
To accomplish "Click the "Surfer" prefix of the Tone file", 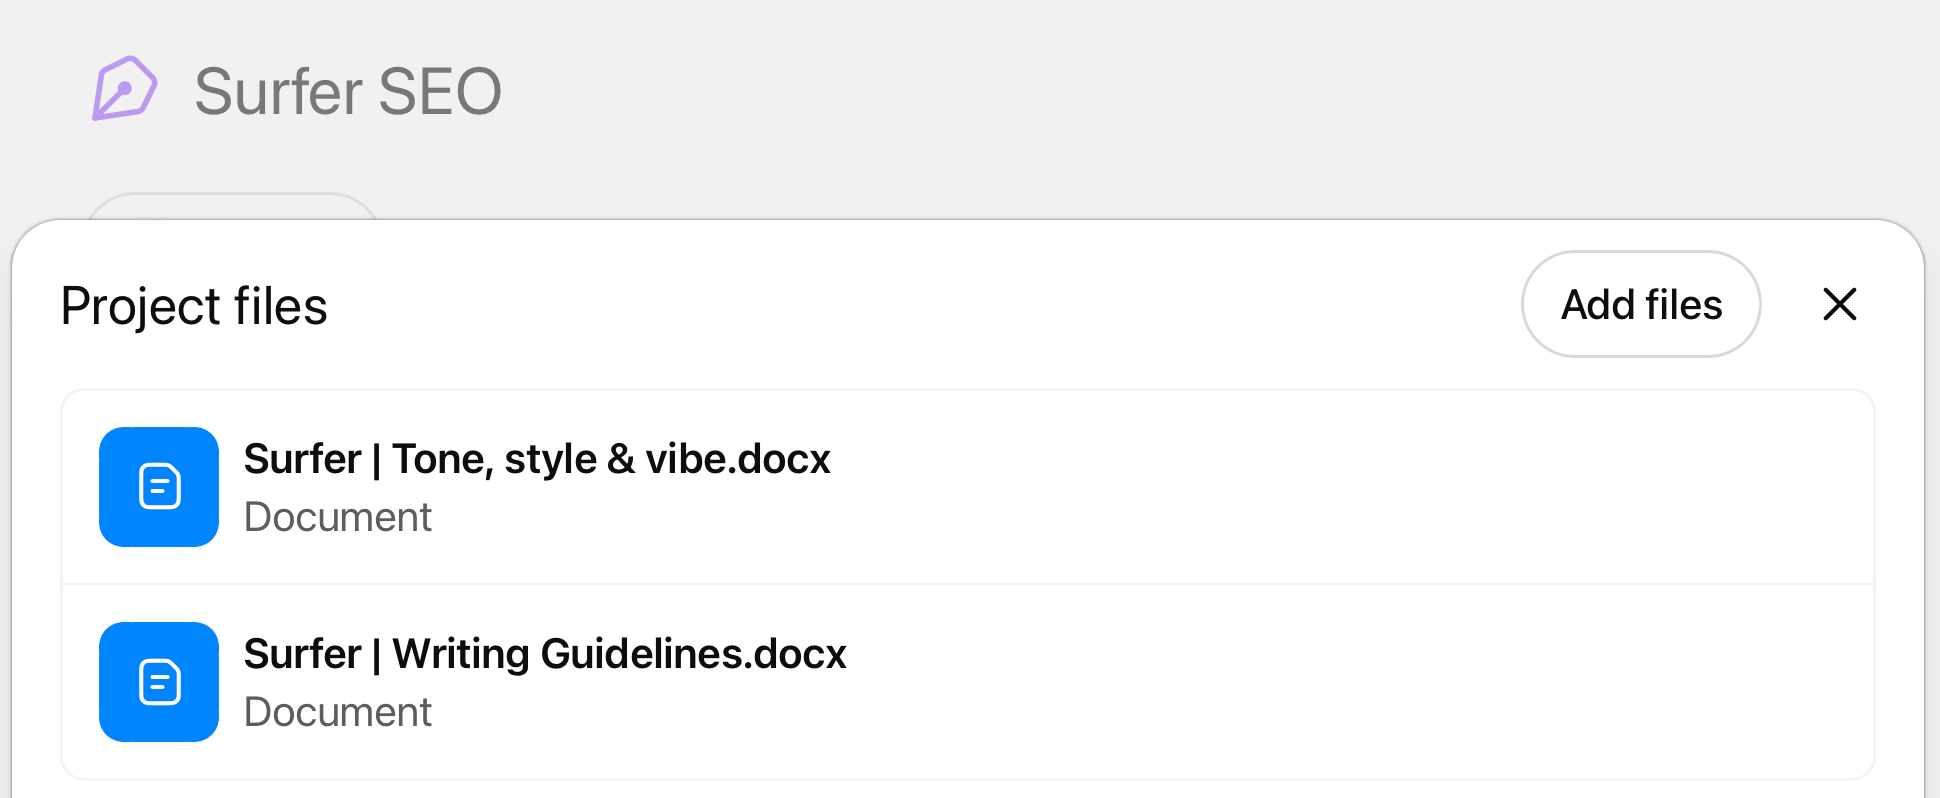I will 302,459.
